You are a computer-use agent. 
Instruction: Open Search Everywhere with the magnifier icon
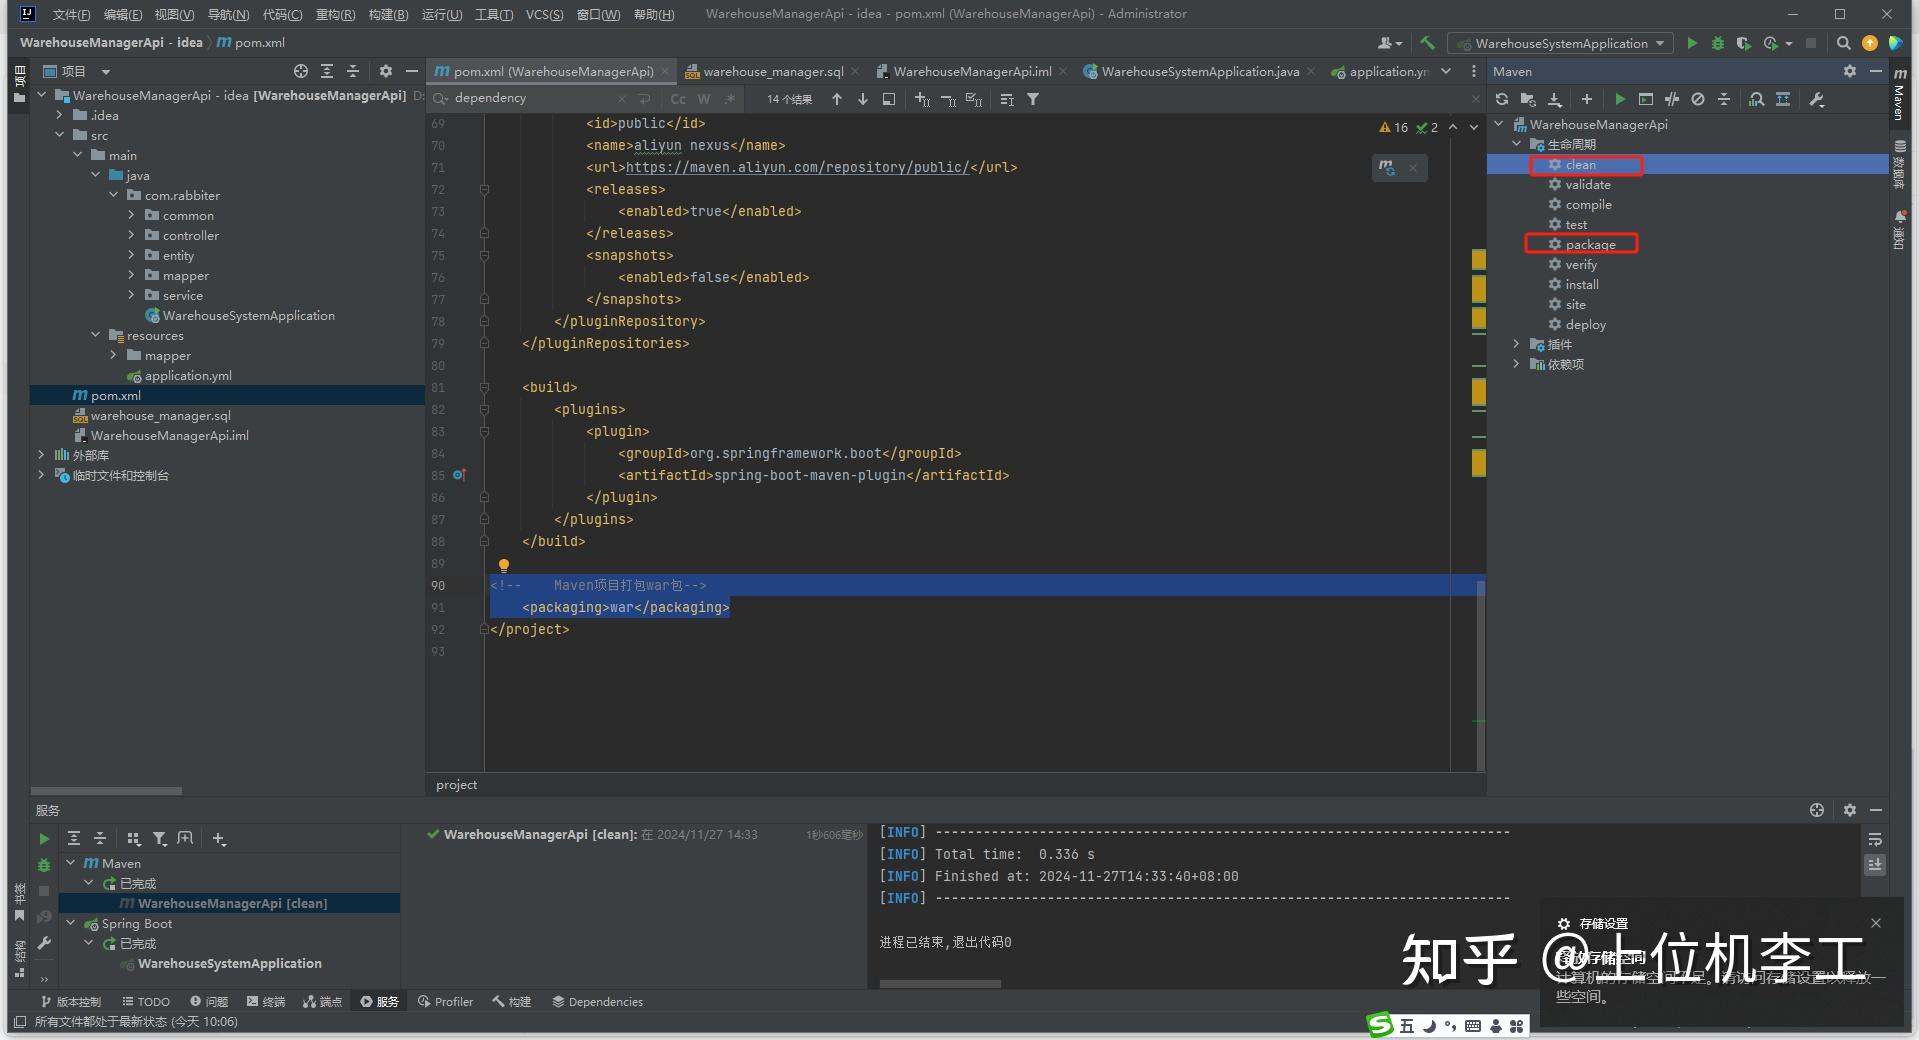[x=1843, y=43]
